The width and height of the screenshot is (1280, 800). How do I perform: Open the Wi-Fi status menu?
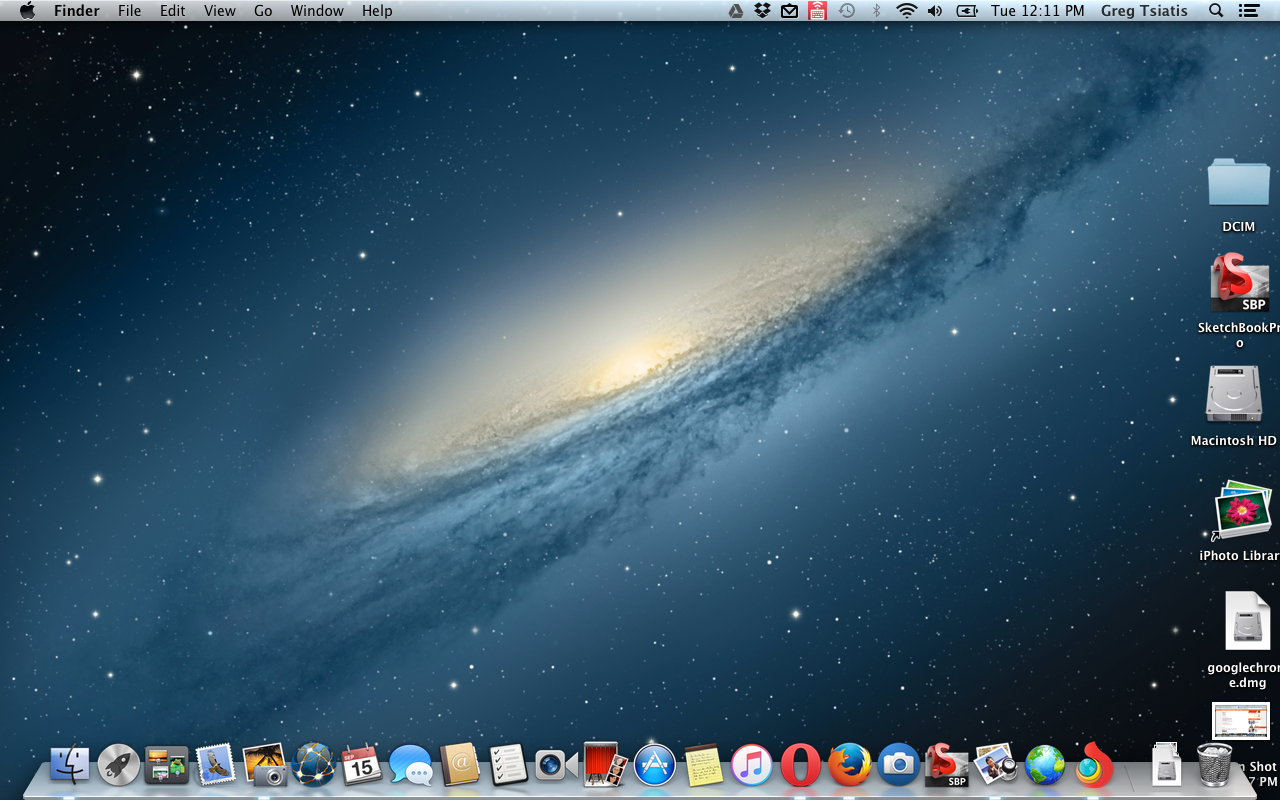pyautogui.click(x=906, y=11)
